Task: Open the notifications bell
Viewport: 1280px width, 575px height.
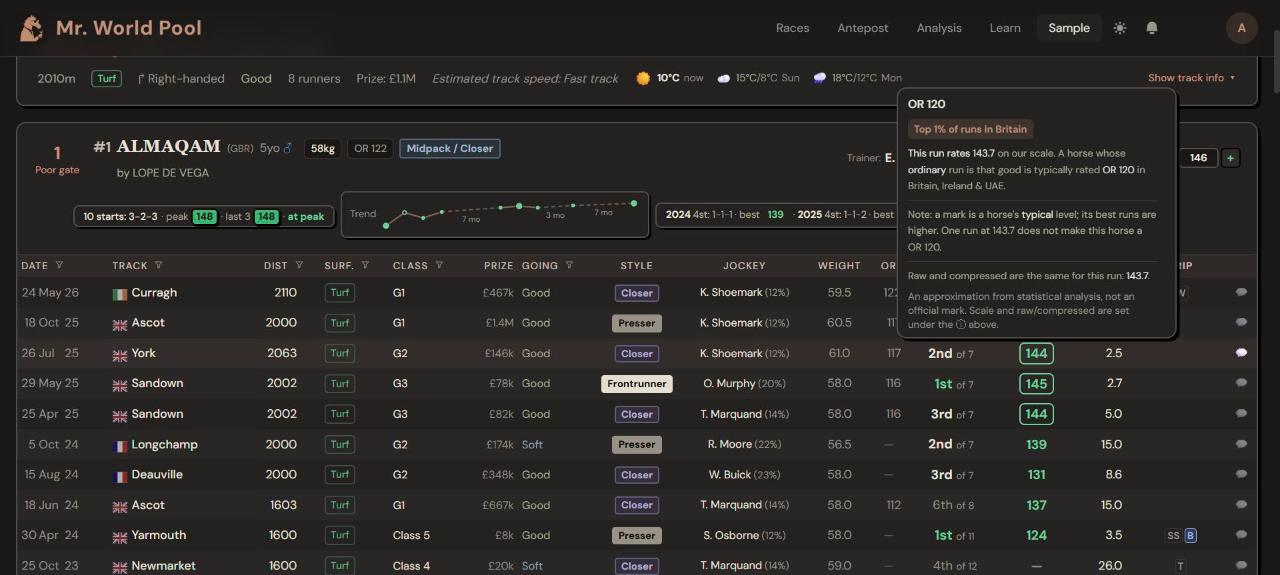Action: tap(1152, 28)
